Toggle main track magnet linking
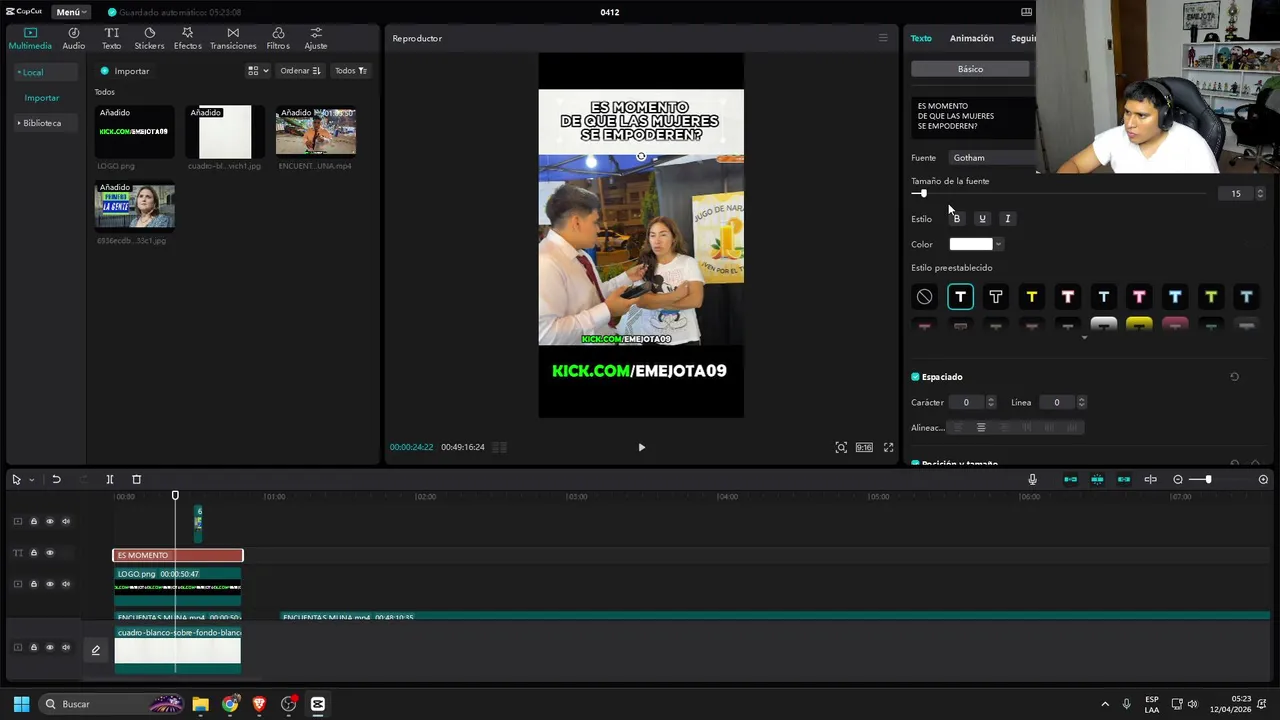 (1070, 480)
